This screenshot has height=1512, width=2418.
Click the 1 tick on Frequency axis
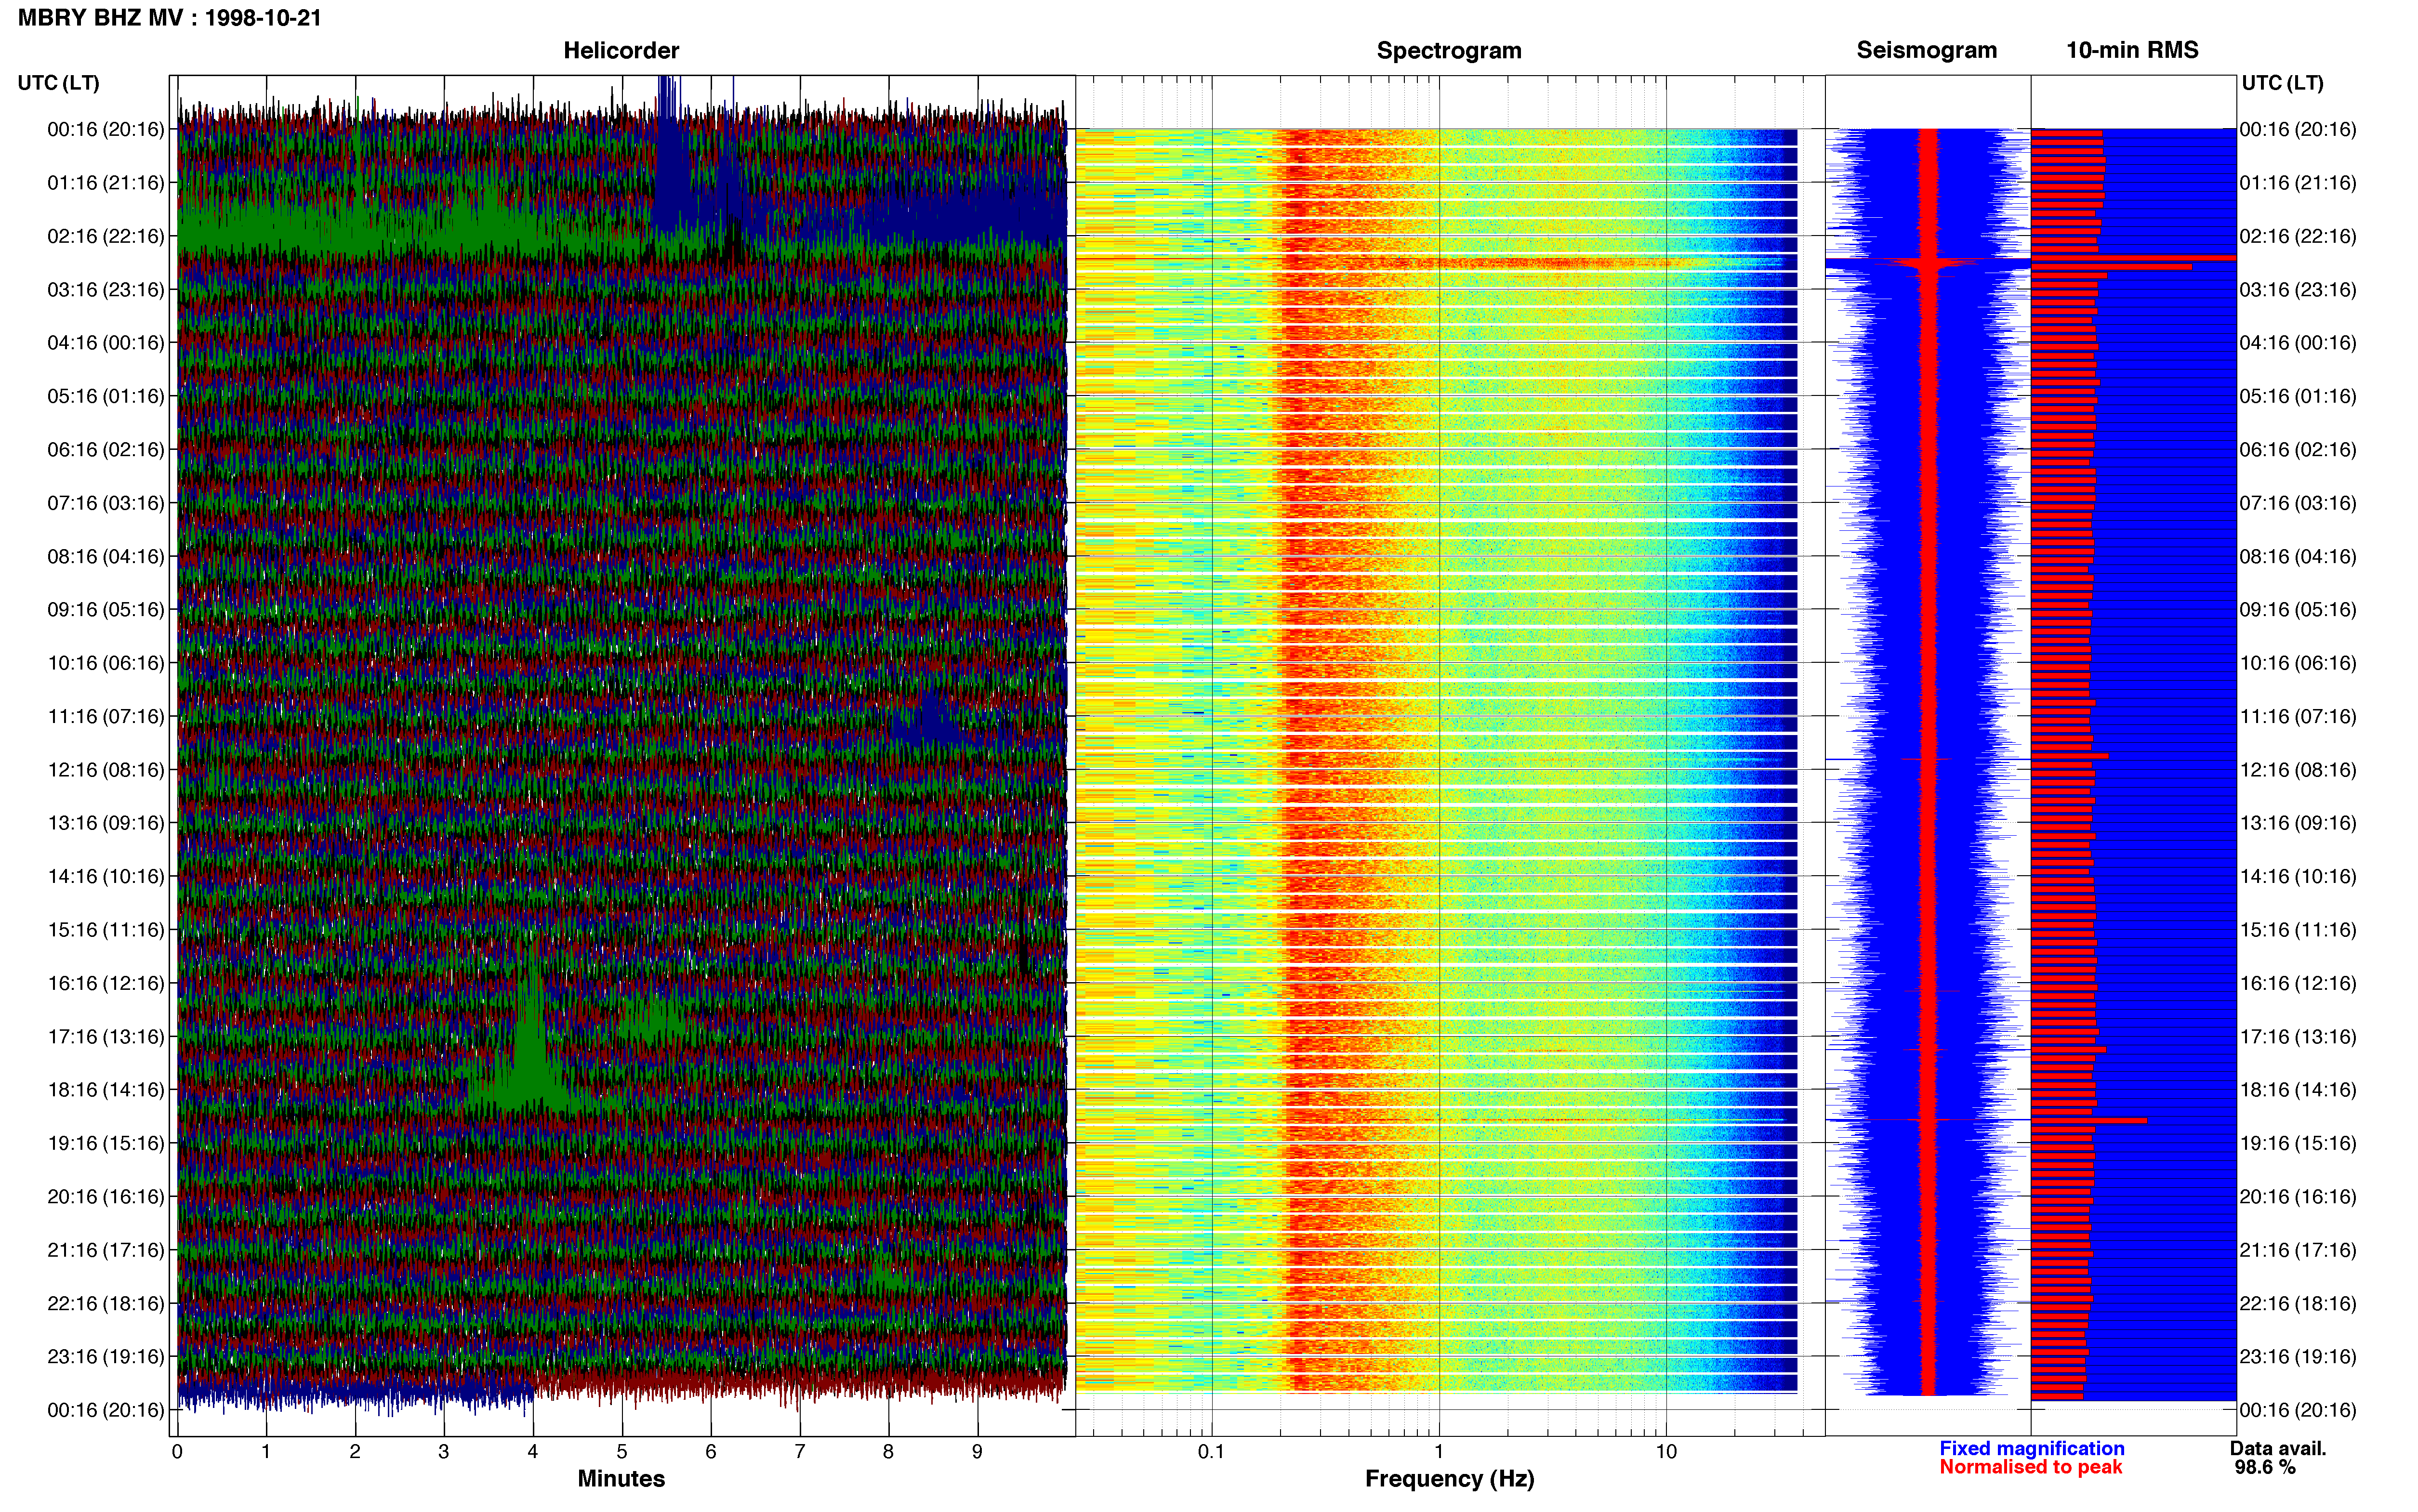pos(1439,1452)
